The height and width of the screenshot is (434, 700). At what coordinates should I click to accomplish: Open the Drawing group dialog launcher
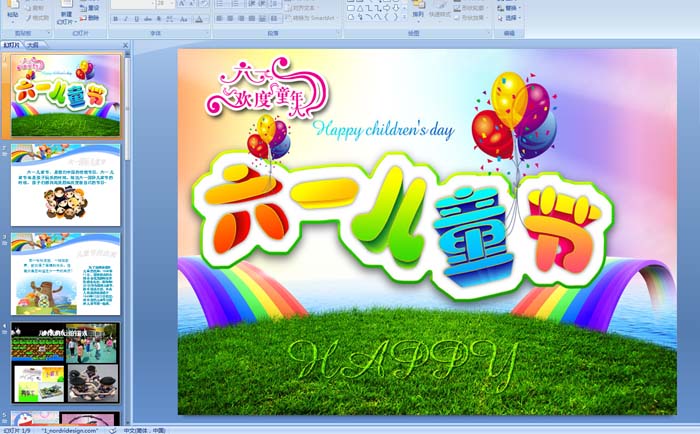[x=489, y=33]
